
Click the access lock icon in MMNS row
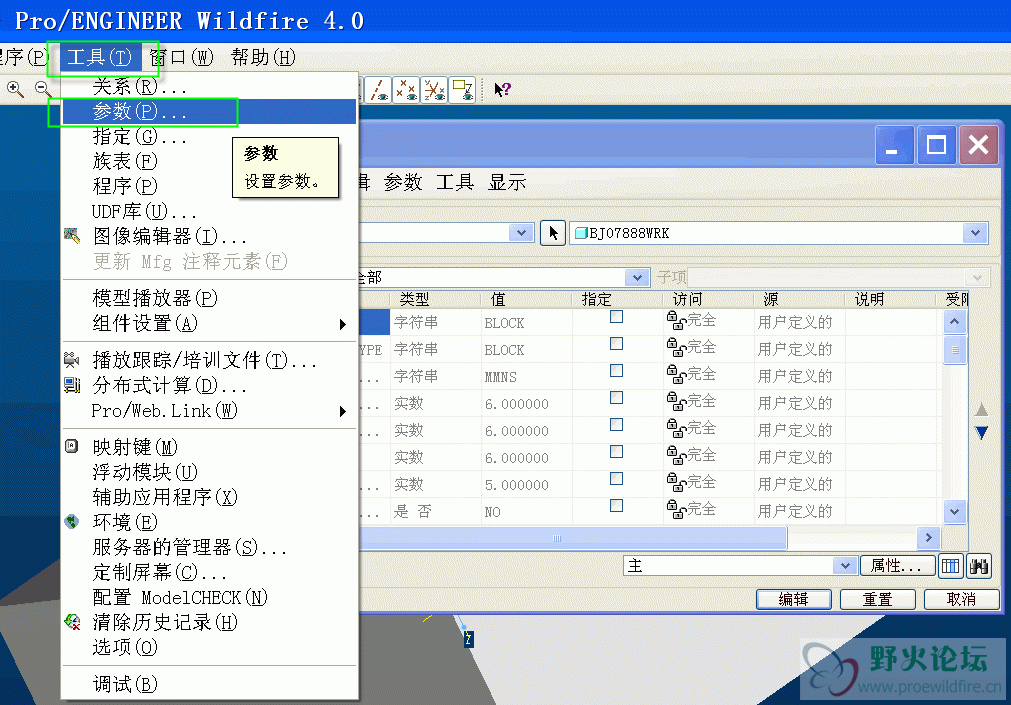[x=676, y=375]
